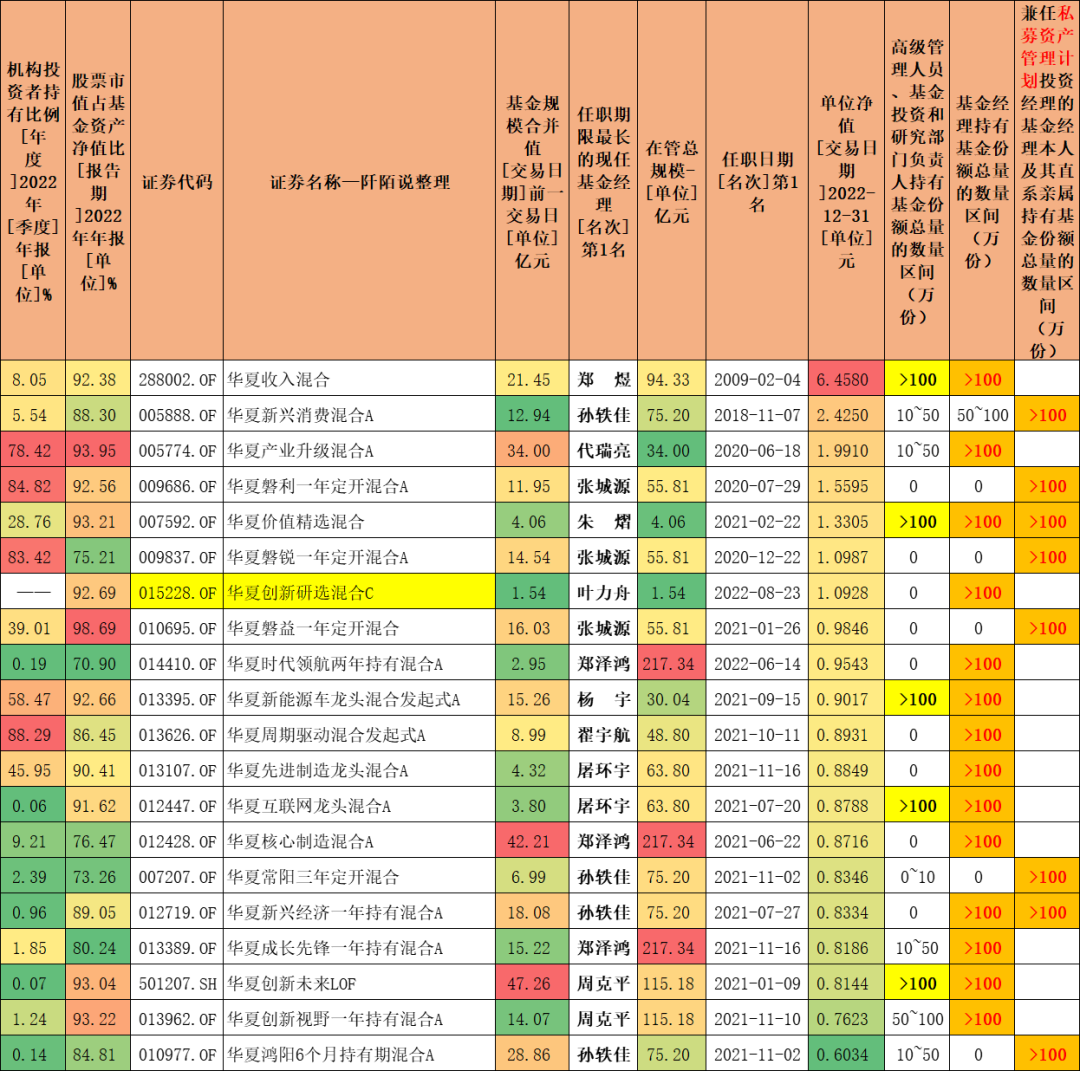The image size is (1080, 1071).
Task: Select the 单位净值 column header
Action: tap(845, 177)
